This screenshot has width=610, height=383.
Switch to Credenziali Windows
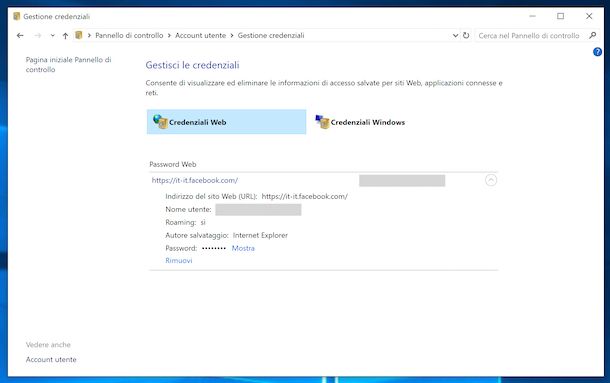point(360,122)
